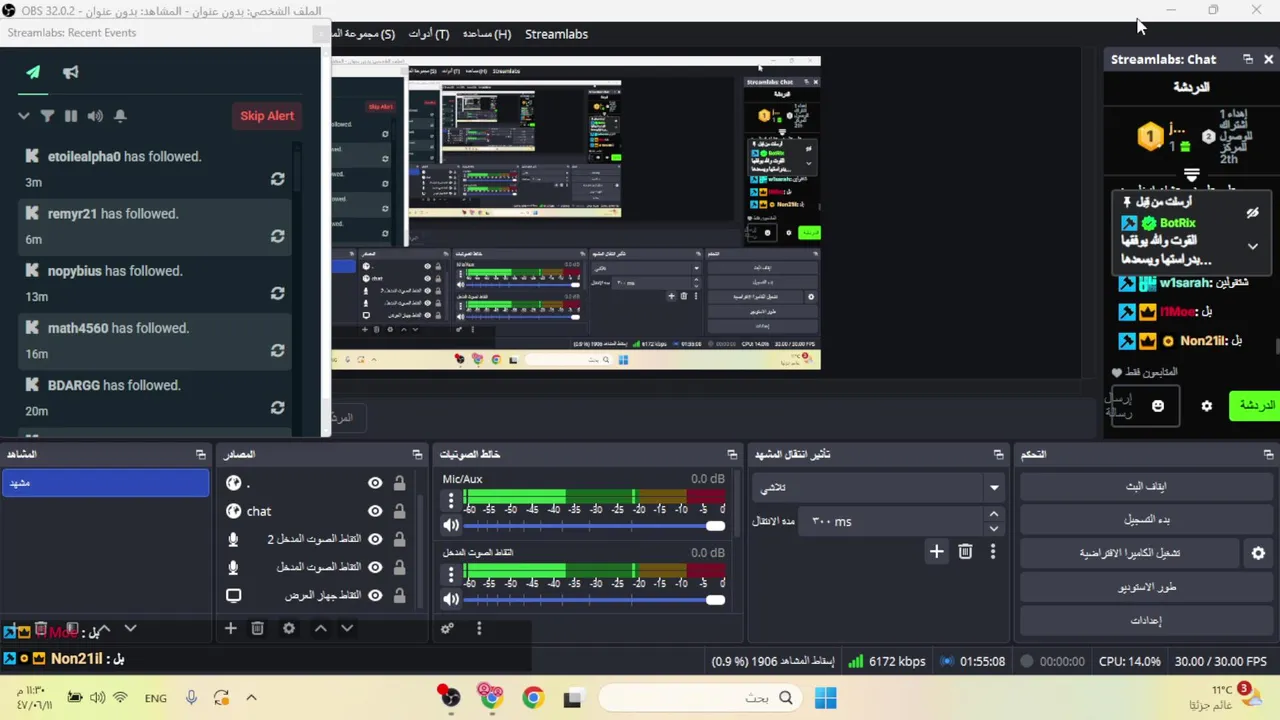Pop out the Streamlabs Chat dock
The image size is (1280, 720).
click(1248, 59)
